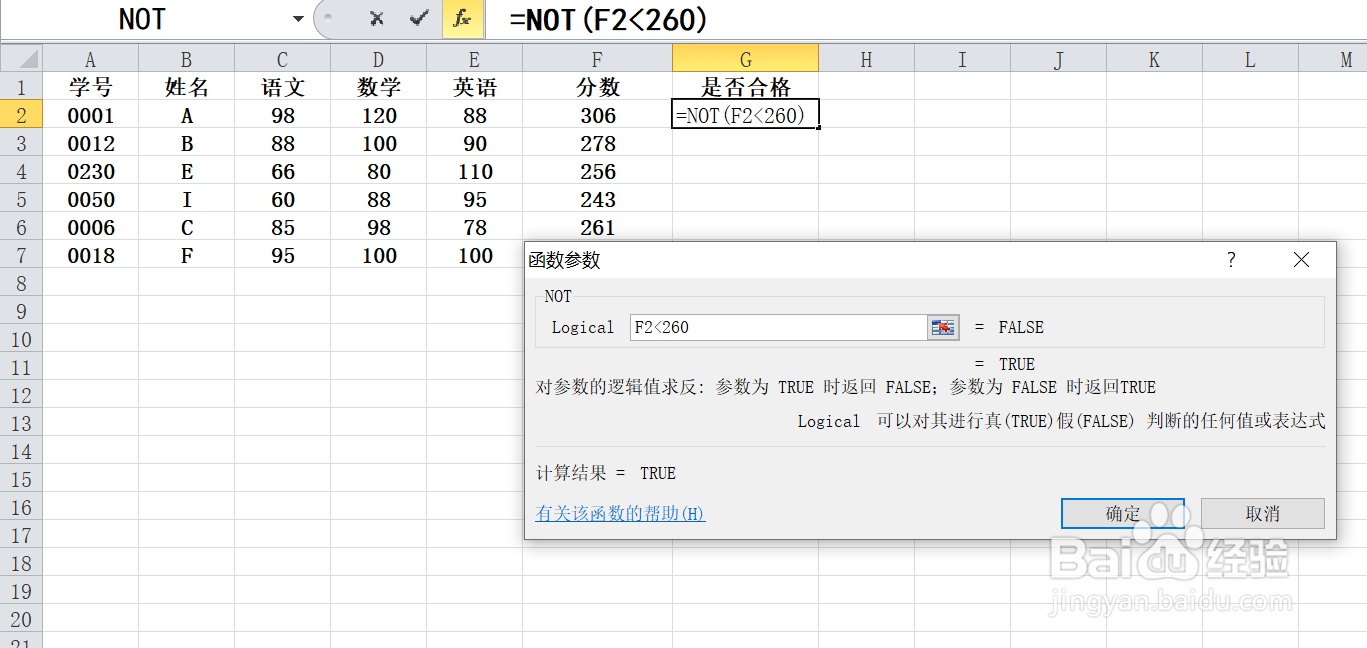Click the student ID 0012 cell

click(90, 143)
